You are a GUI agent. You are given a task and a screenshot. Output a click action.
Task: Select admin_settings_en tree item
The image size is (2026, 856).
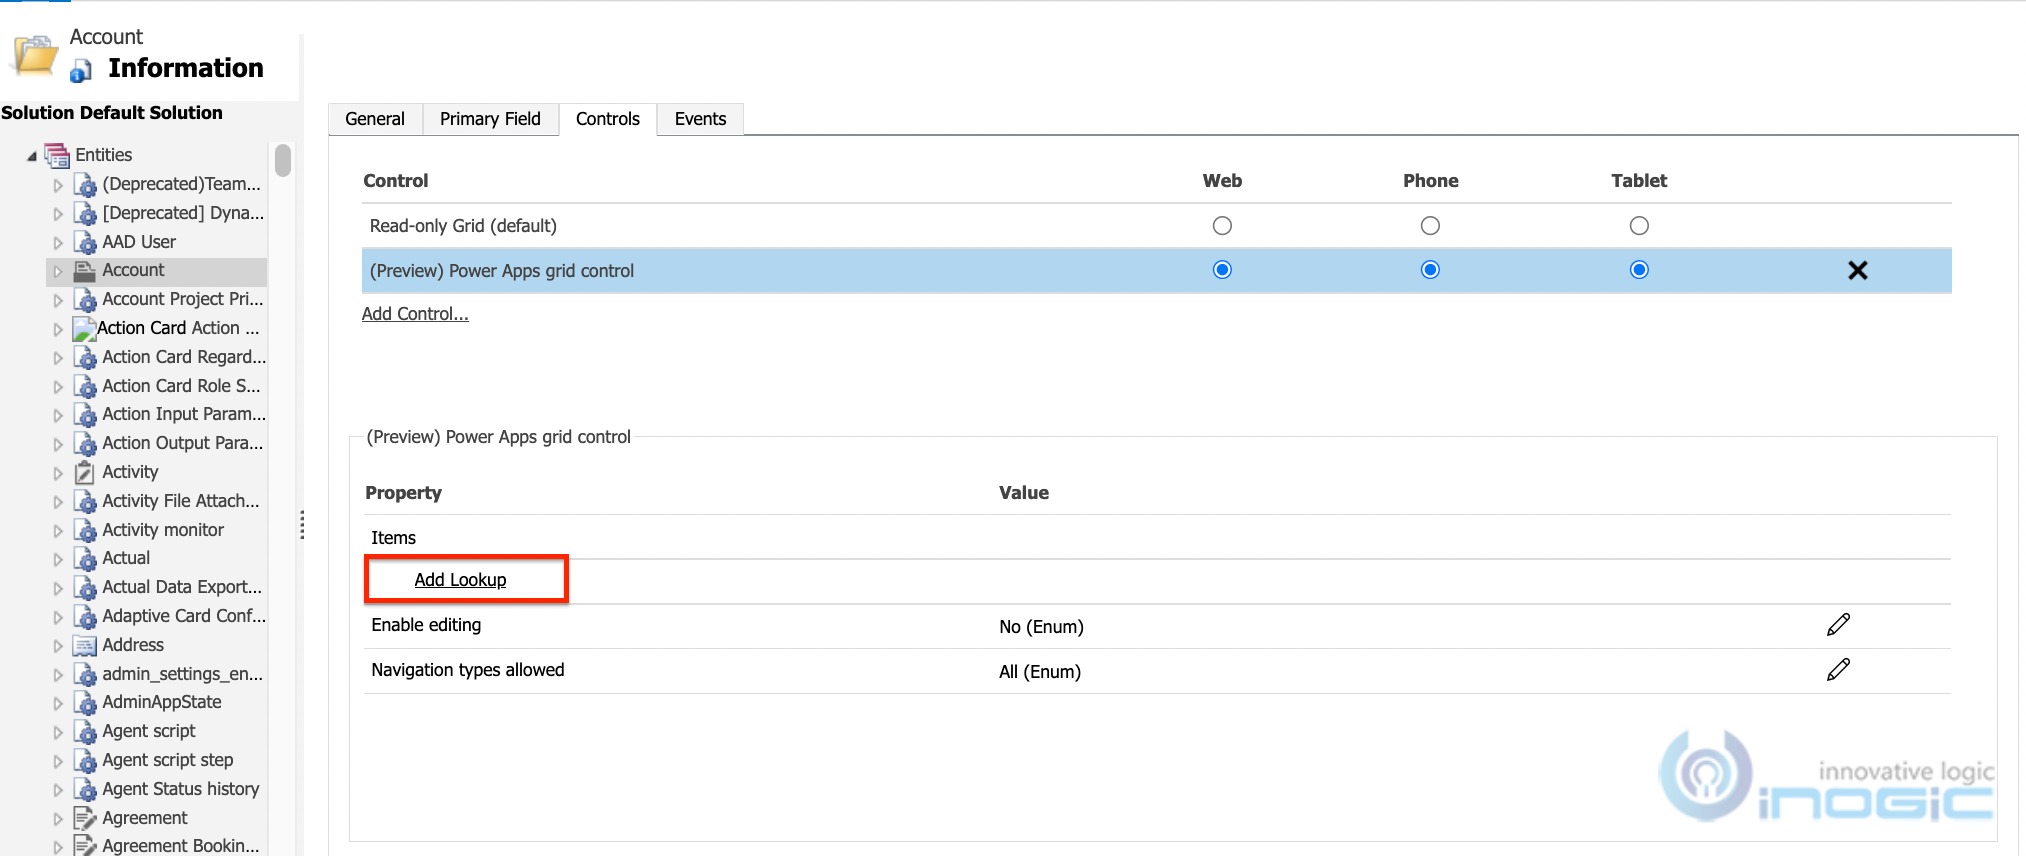coord(182,674)
